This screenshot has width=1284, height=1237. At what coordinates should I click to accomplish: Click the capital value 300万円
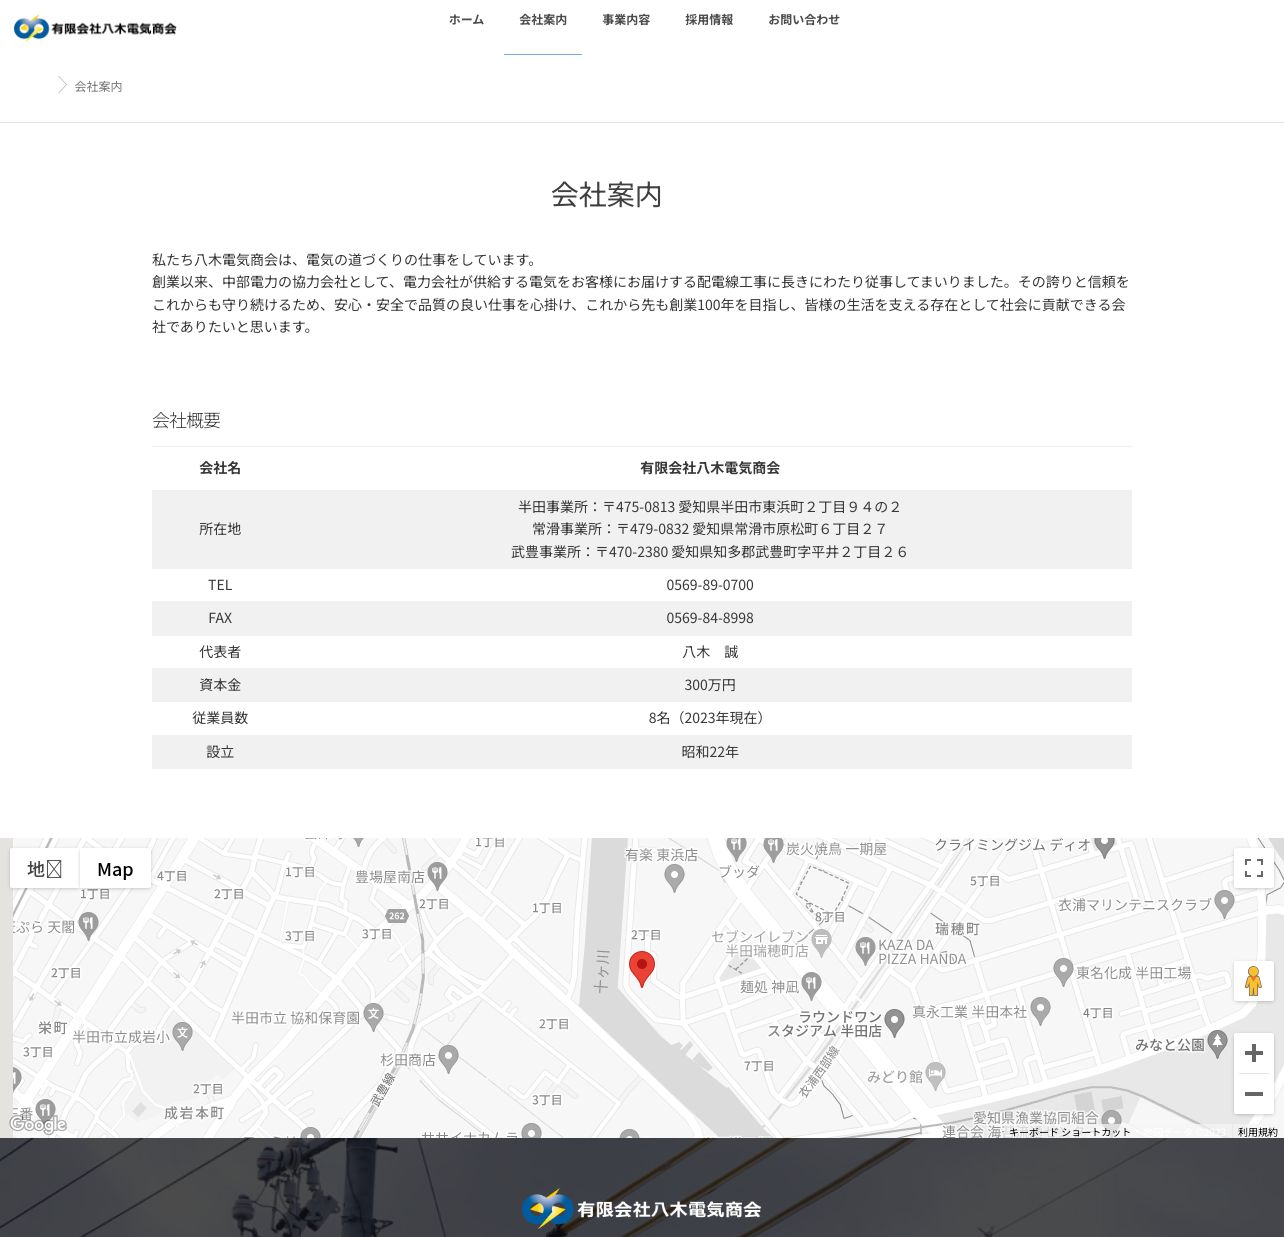click(x=710, y=685)
